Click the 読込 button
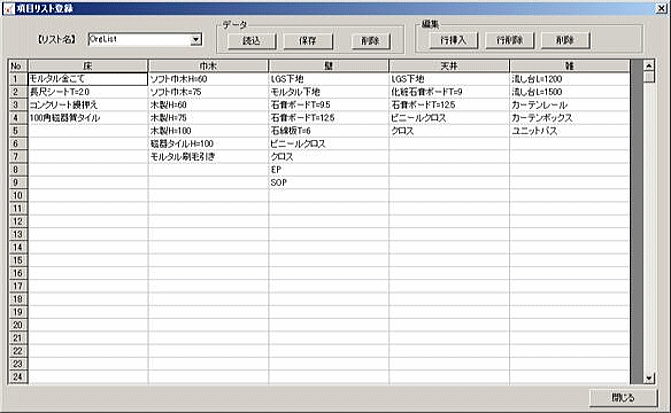671x413 pixels. tap(250, 41)
